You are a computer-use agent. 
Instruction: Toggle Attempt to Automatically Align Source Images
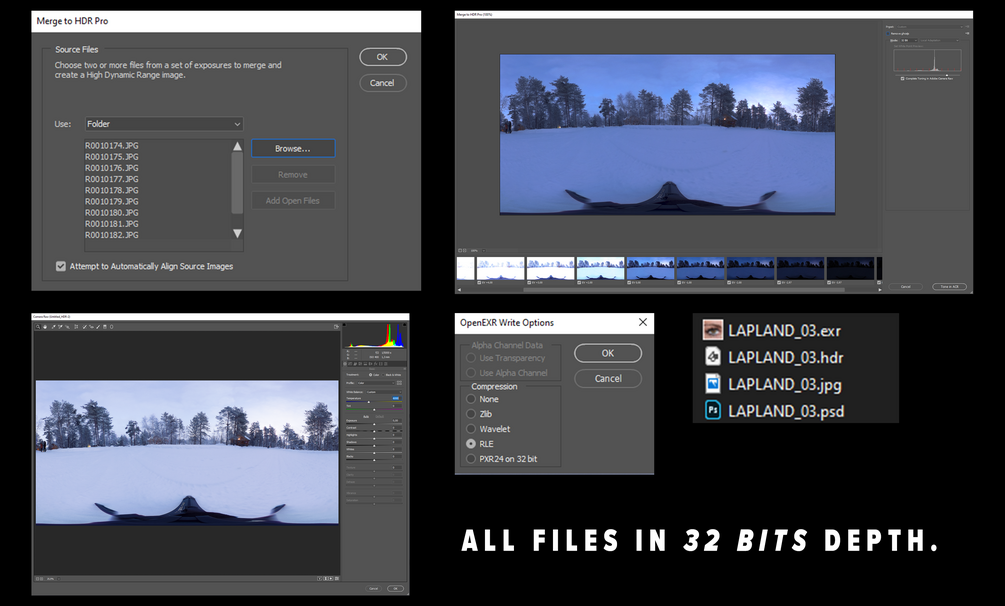(61, 266)
